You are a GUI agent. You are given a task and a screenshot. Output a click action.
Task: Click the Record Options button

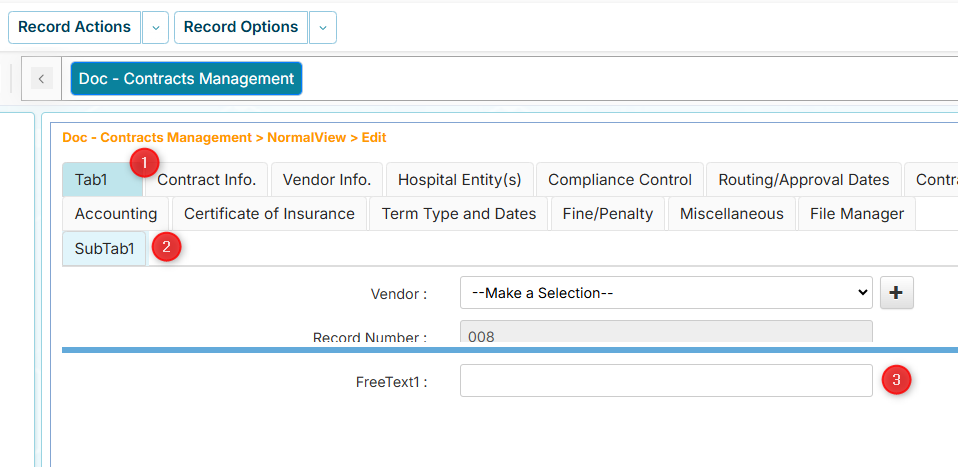[x=240, y=28]
